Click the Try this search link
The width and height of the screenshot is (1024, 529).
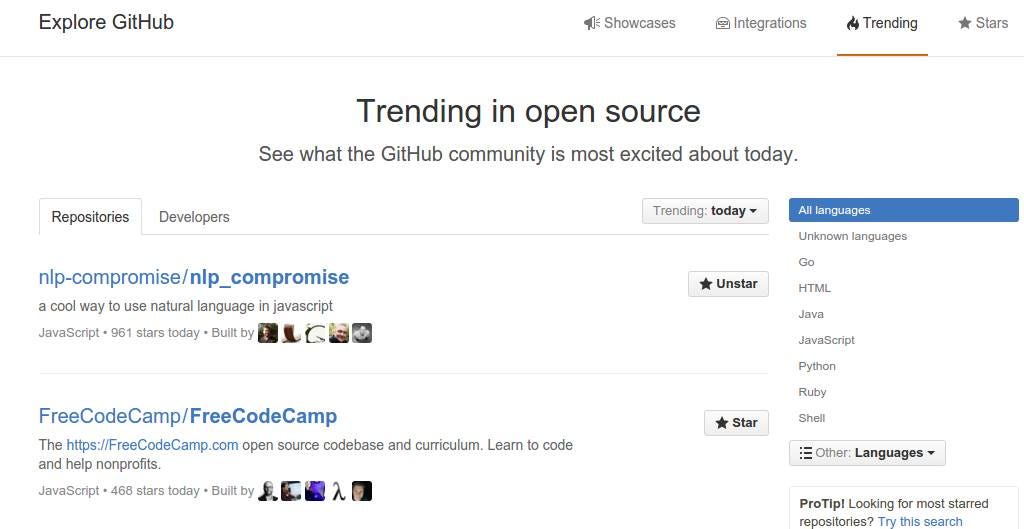(x=920, y=522)
